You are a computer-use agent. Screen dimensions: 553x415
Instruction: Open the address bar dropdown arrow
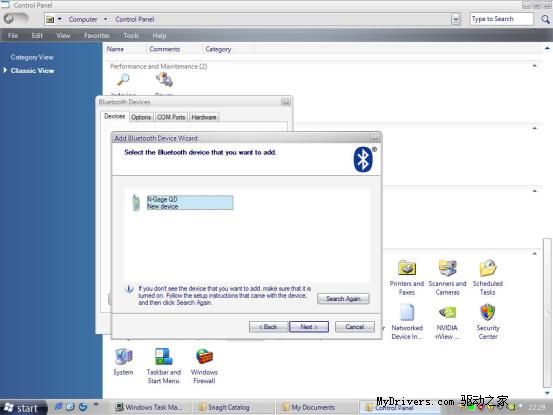click(456, 19)
